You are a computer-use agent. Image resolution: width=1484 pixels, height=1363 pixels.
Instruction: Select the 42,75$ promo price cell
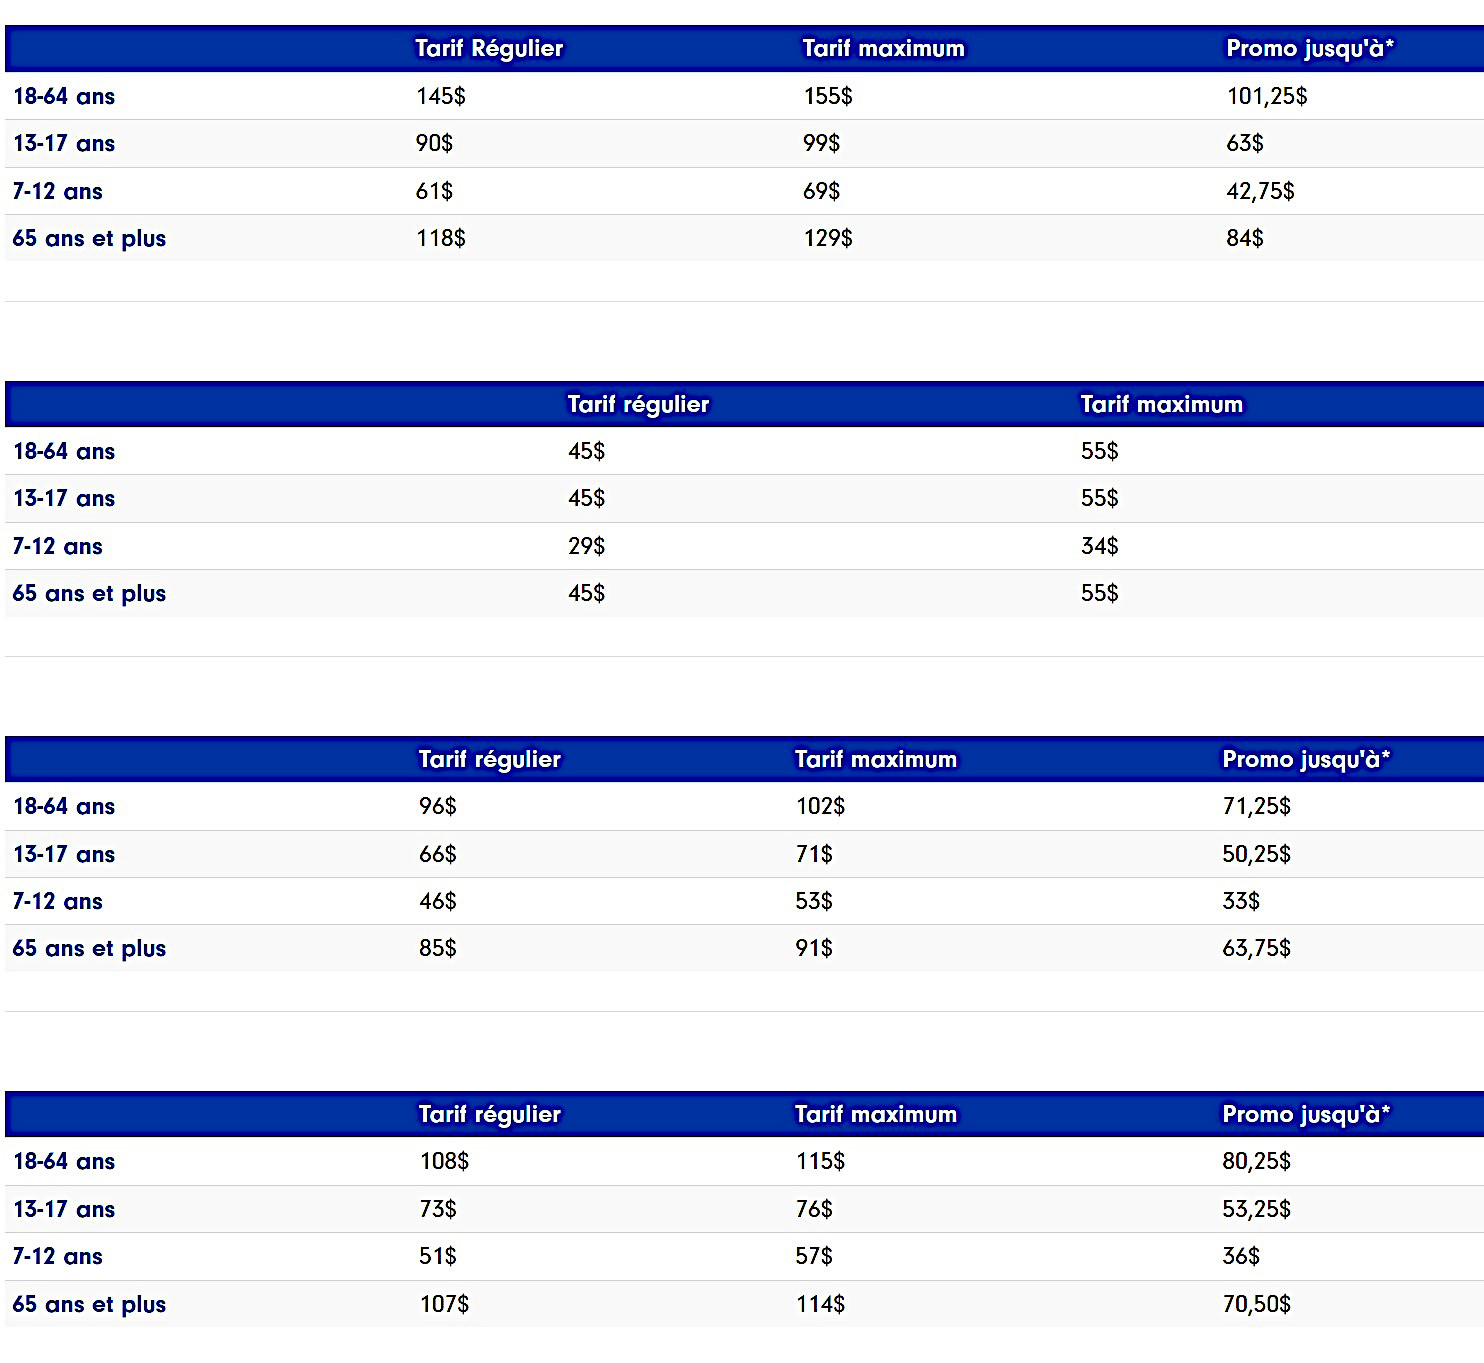[x=1260, y=191]
